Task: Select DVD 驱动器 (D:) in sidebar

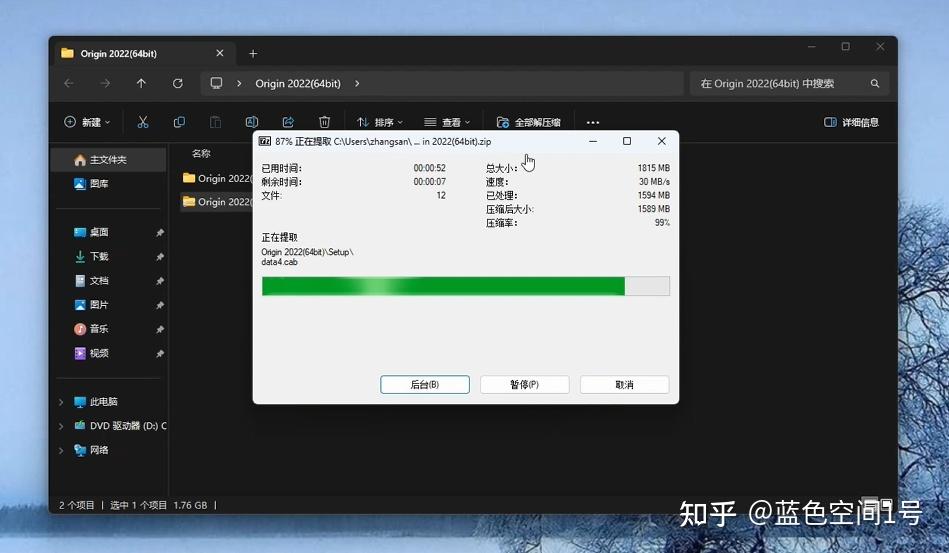Action: 120,426
